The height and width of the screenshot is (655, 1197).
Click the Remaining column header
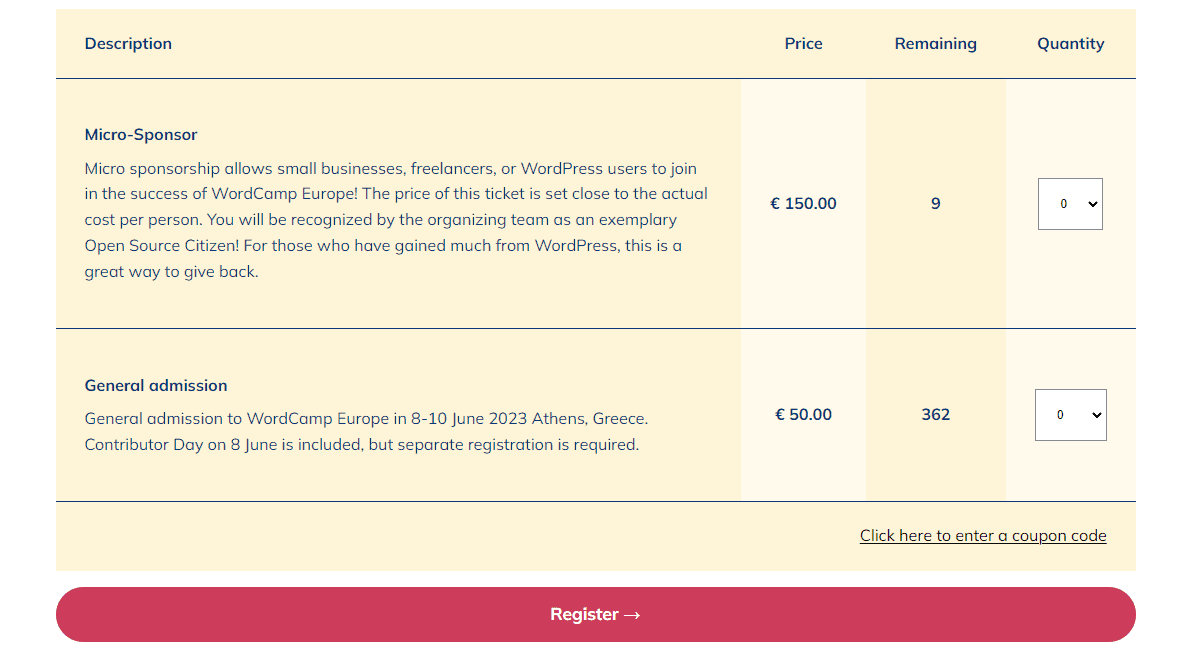tap(935, 44)
